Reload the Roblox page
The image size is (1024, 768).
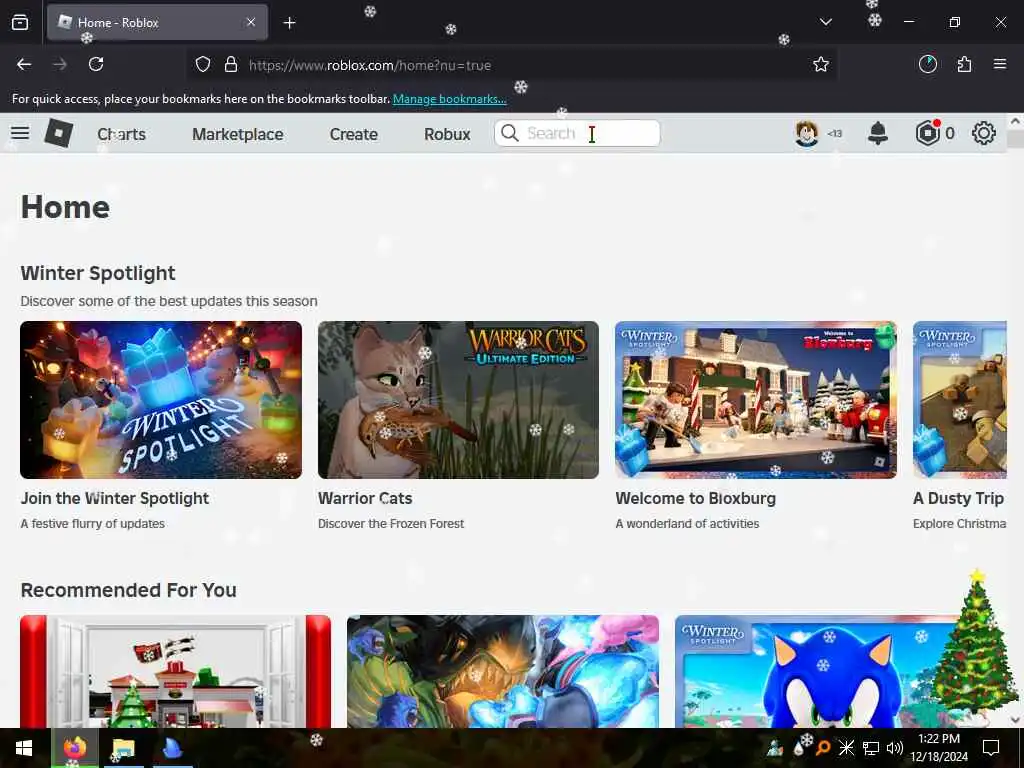tap(96, 64)
